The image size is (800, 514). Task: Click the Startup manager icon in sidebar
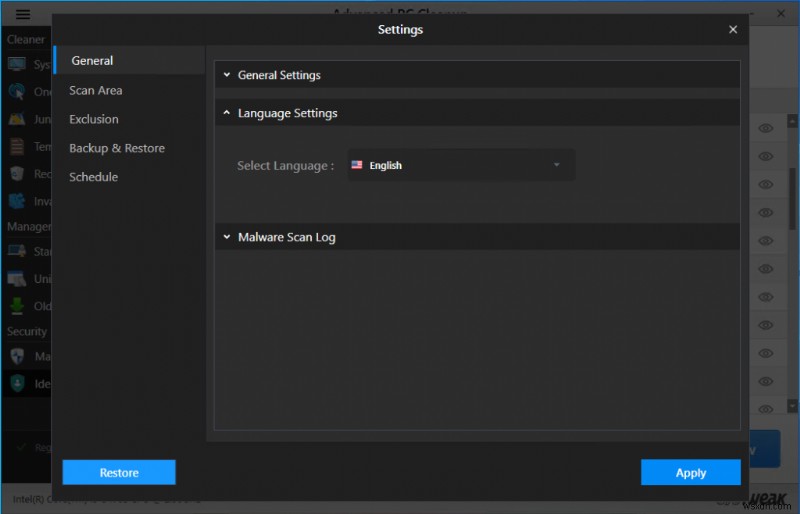pyautogui.click(x=16, y=251)
